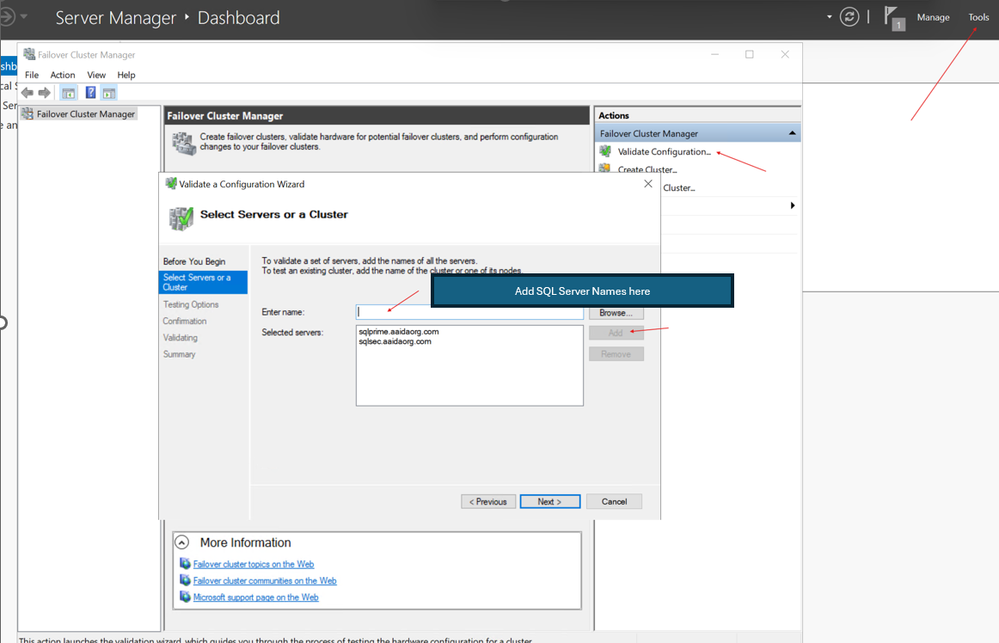
Task: Select the Select Servers or a Cluster step
Action: [x=203, y=282]
